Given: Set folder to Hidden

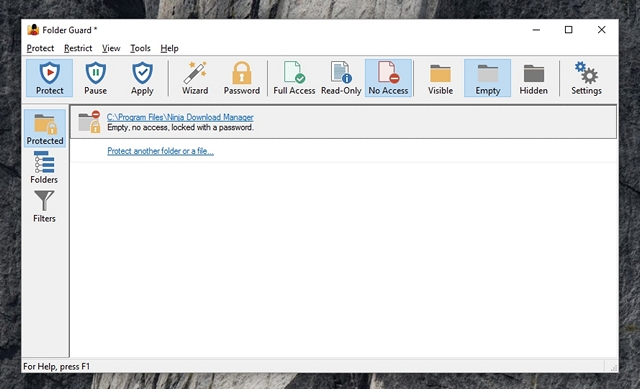Looking at the screenshot, I should point(533,78).
